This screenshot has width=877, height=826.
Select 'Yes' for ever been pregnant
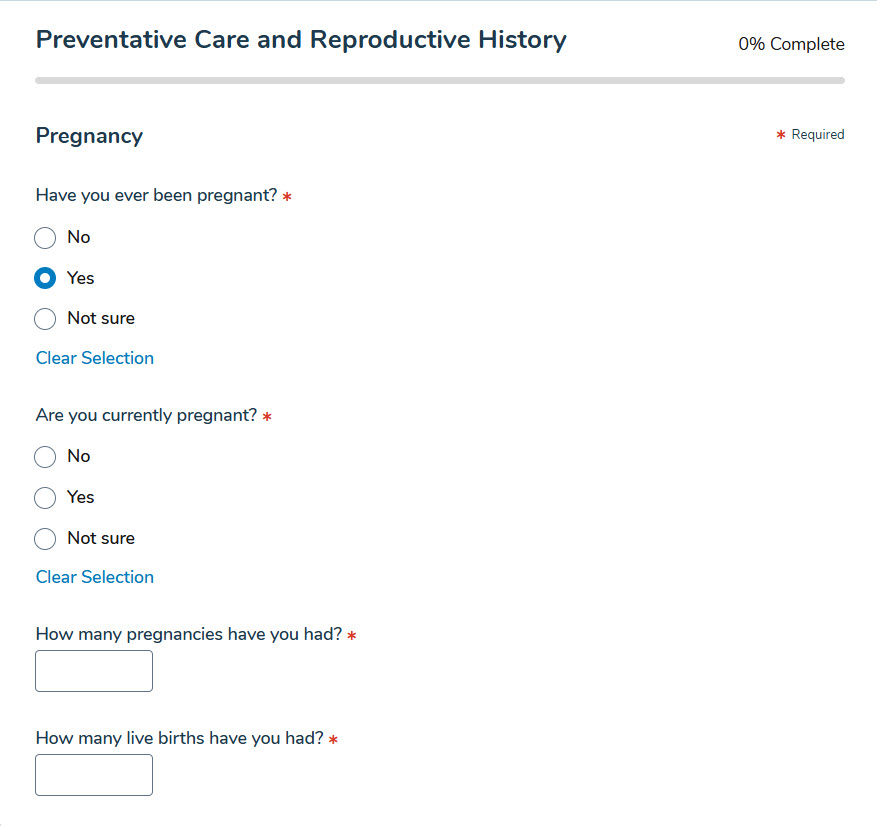pos(45,278)
